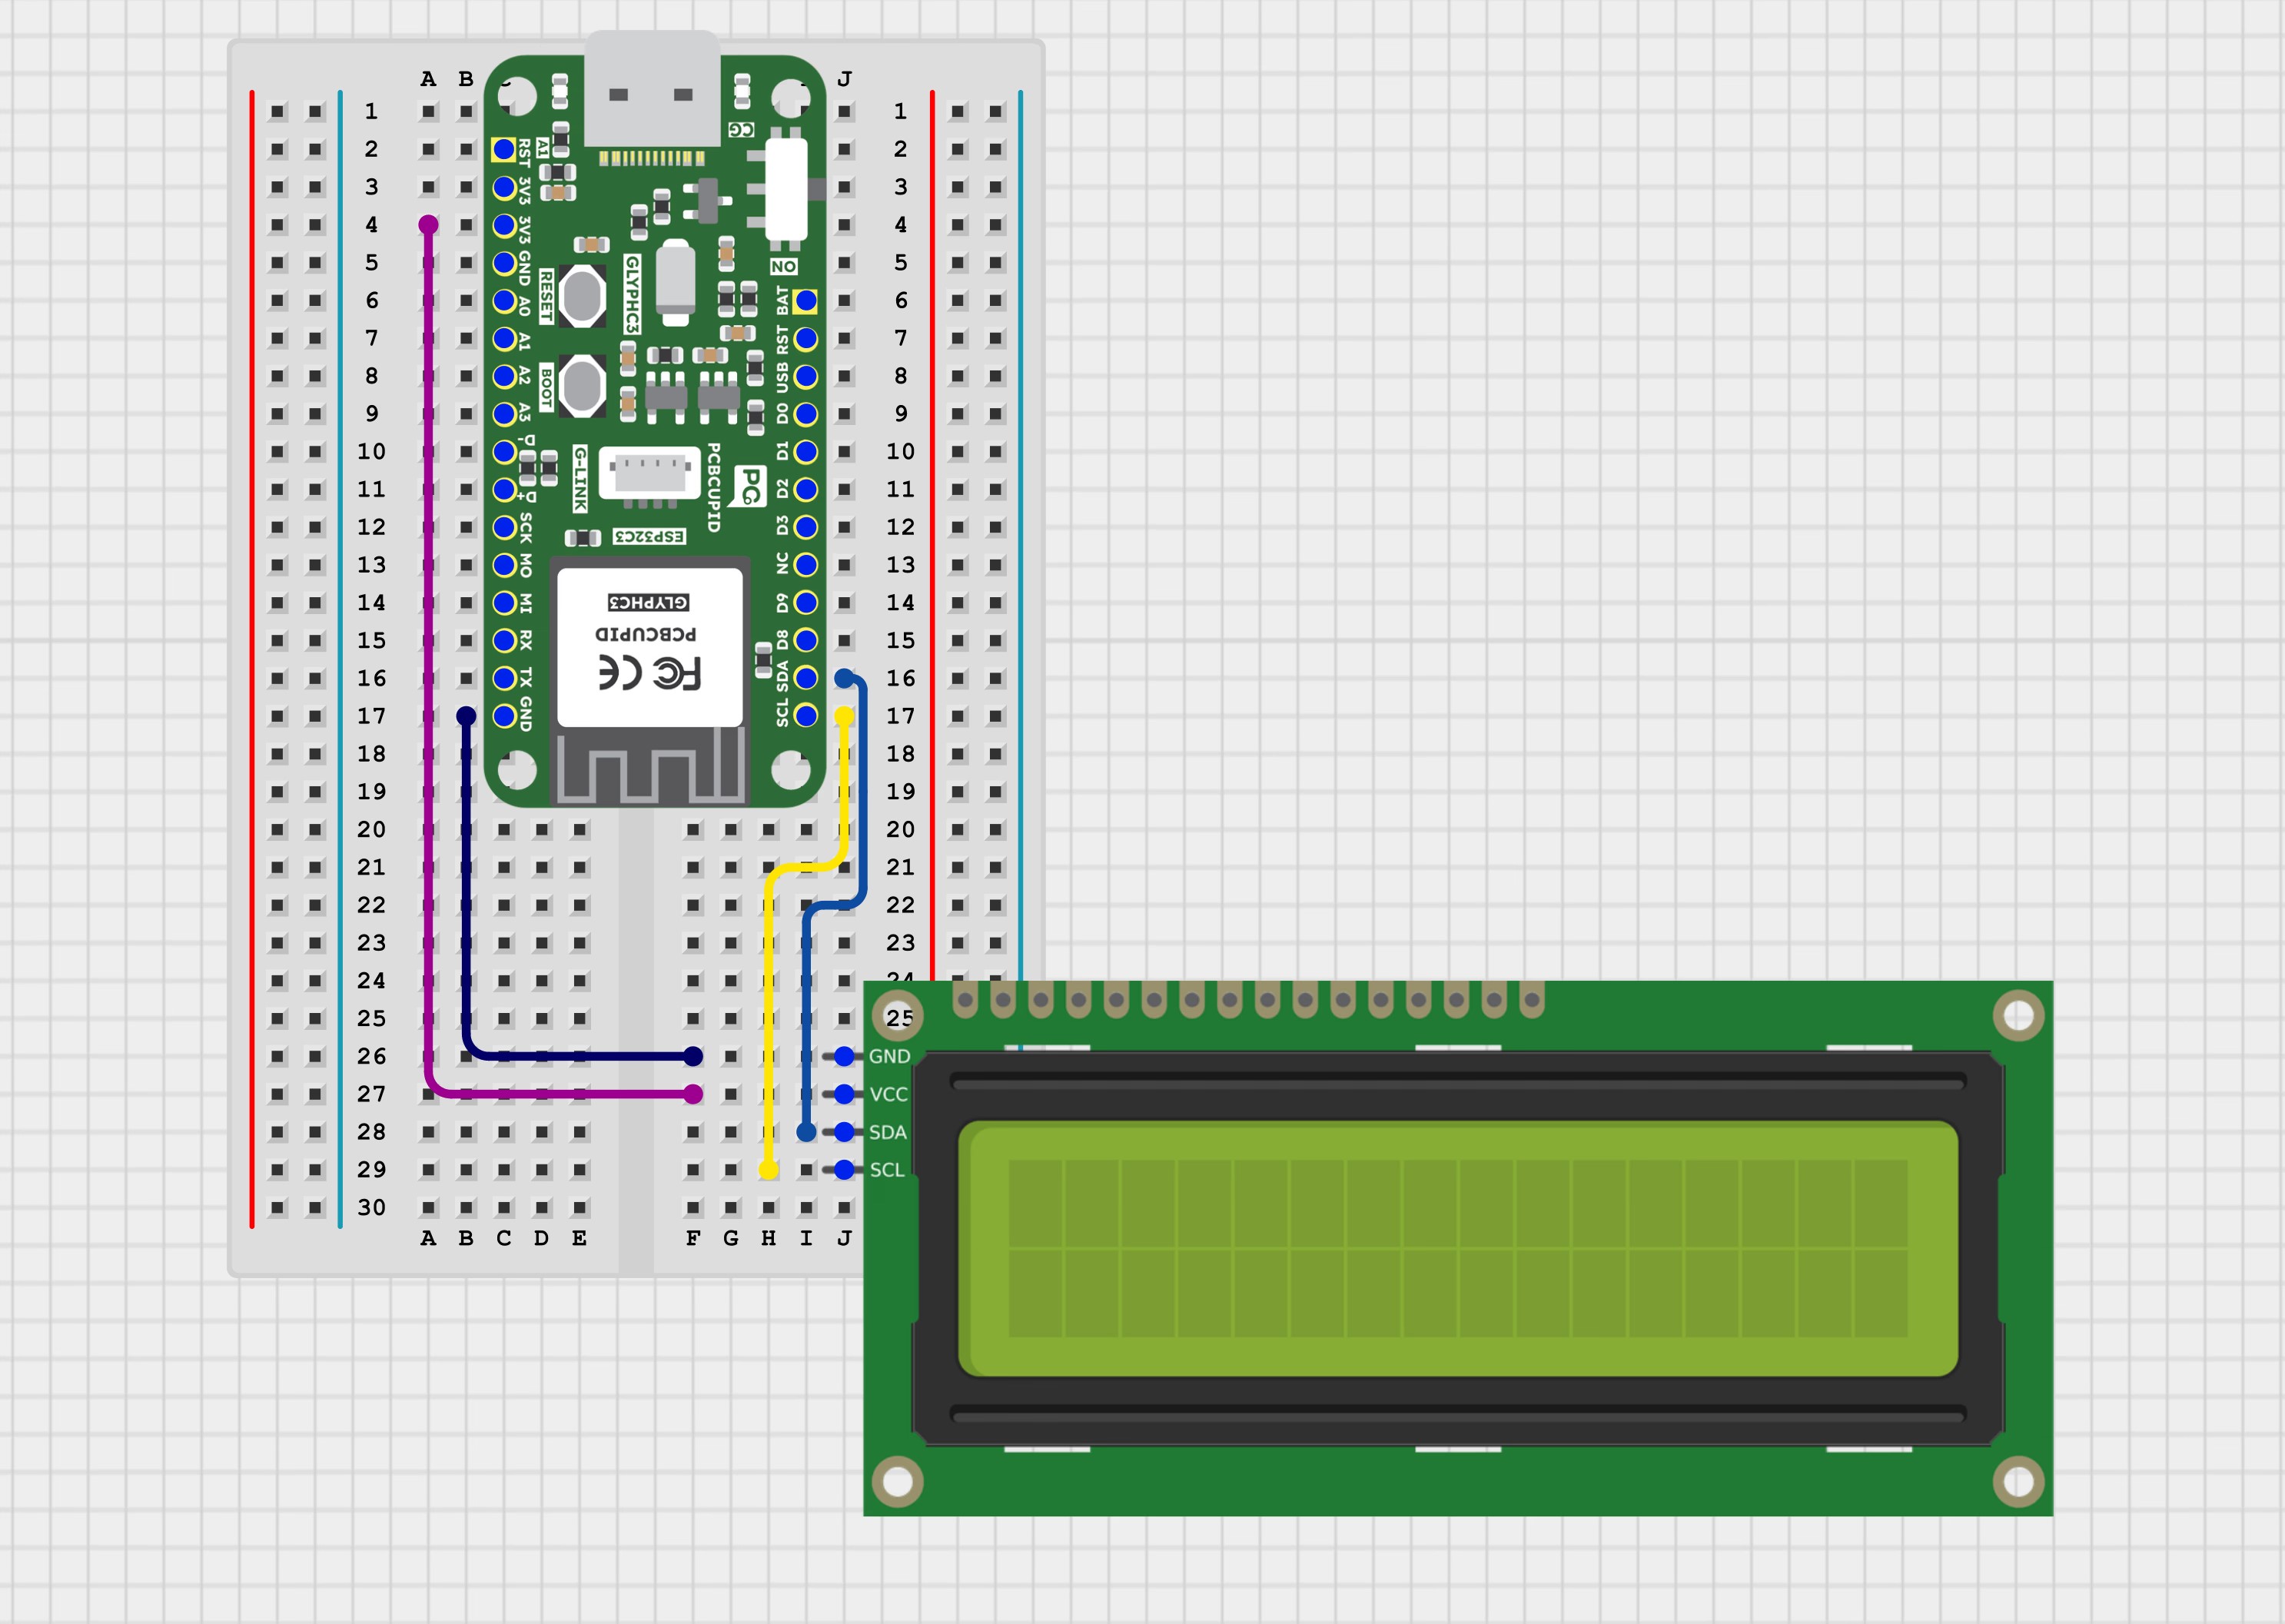Screen dimensions: 2285x1624
Task: Select the yellow SCL wire
Action: pyautogui.click(x=769, y=1000)
